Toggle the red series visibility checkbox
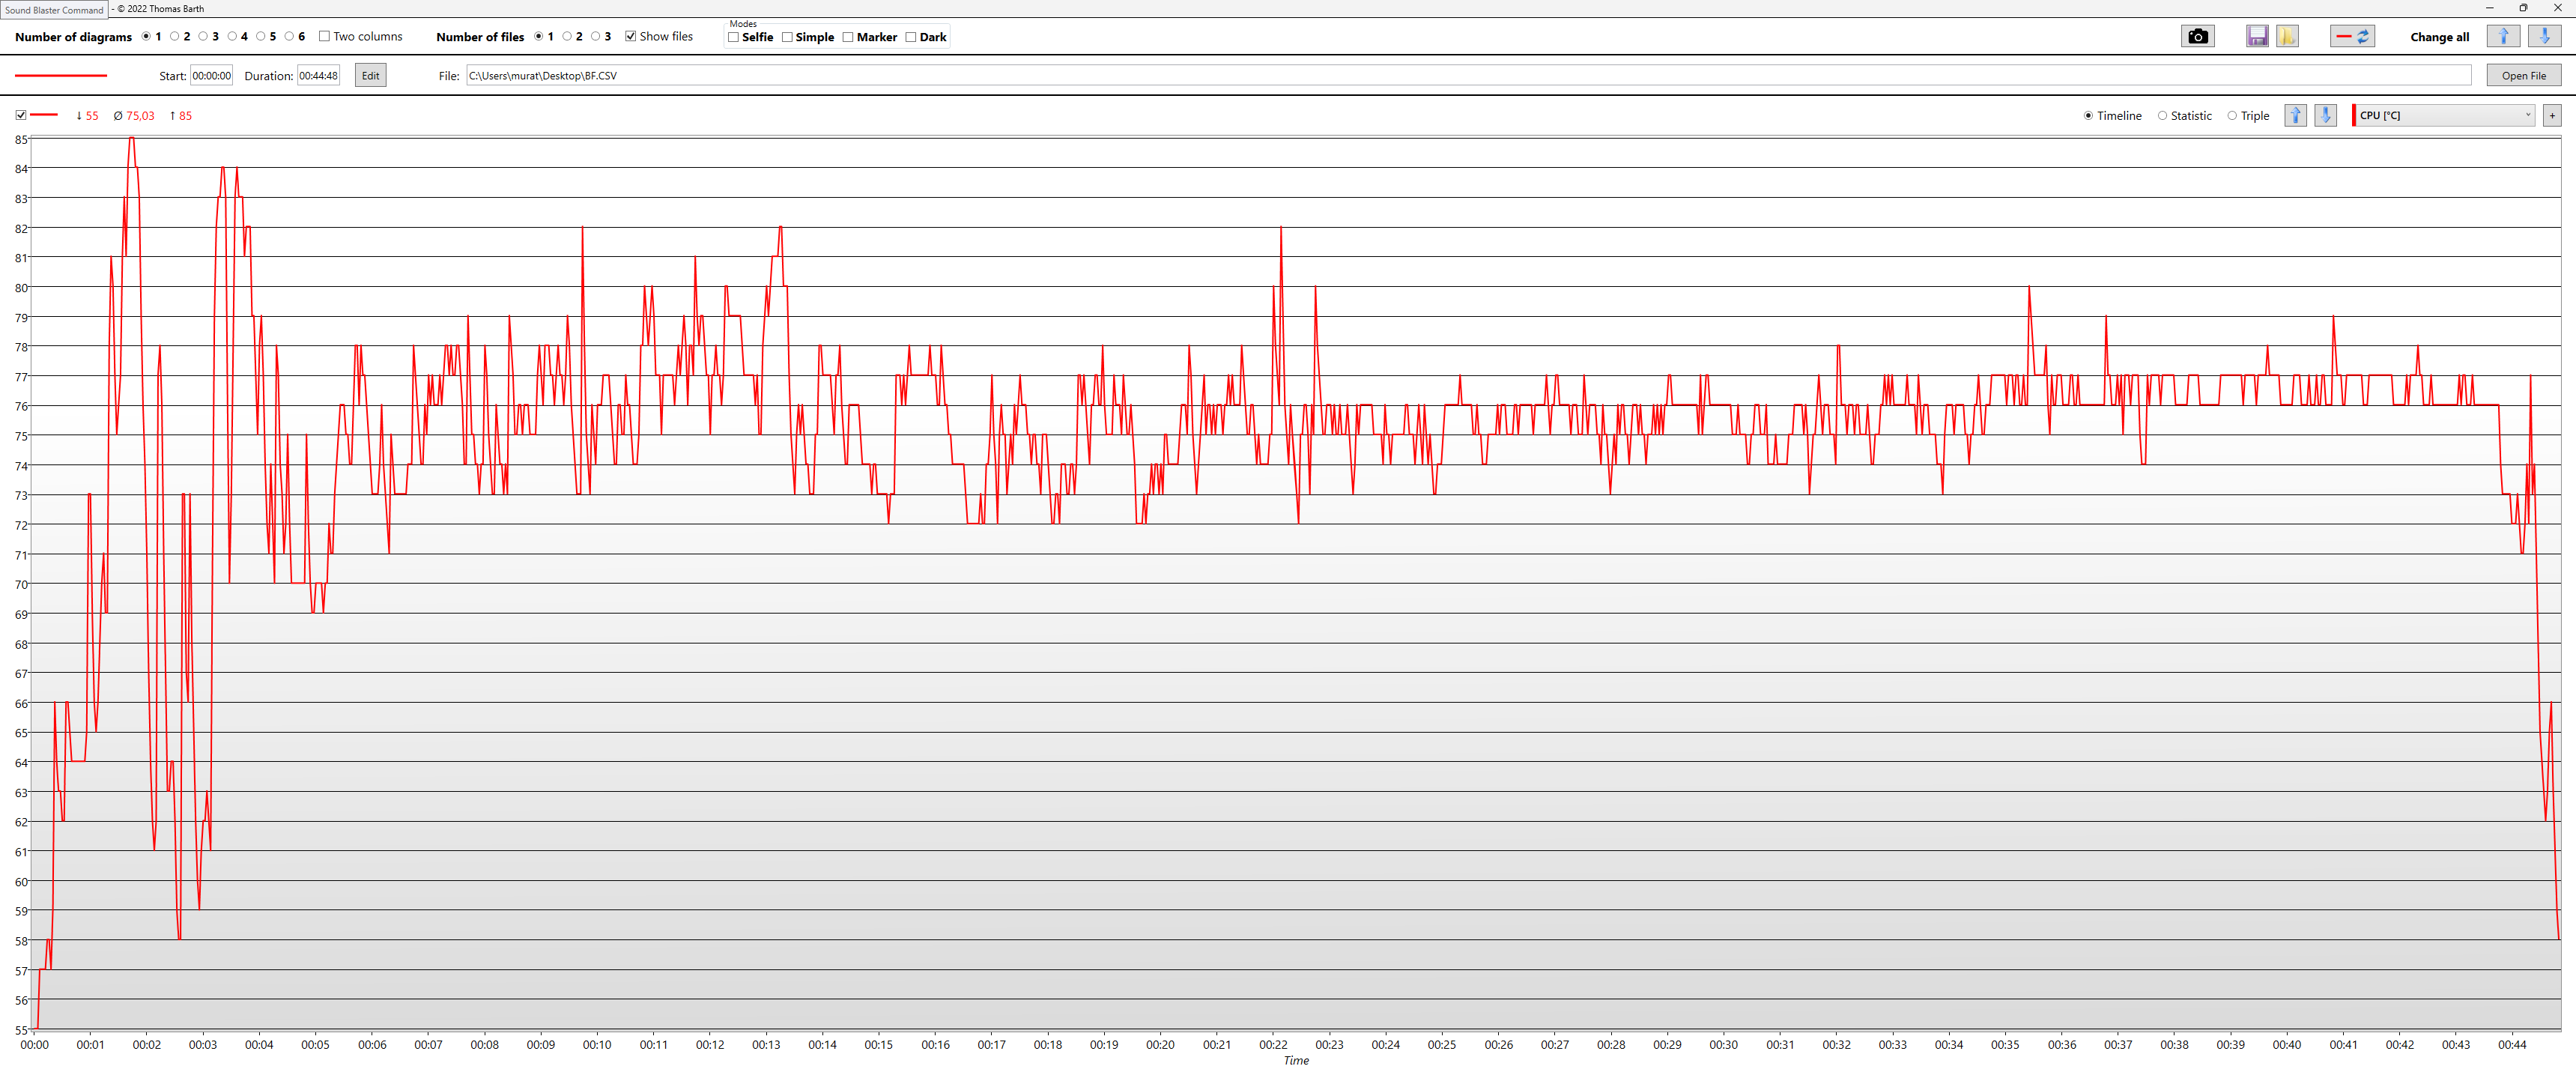Image resolution: width=2576 pixels, height=1078 pixels. [x=21, y=116]
